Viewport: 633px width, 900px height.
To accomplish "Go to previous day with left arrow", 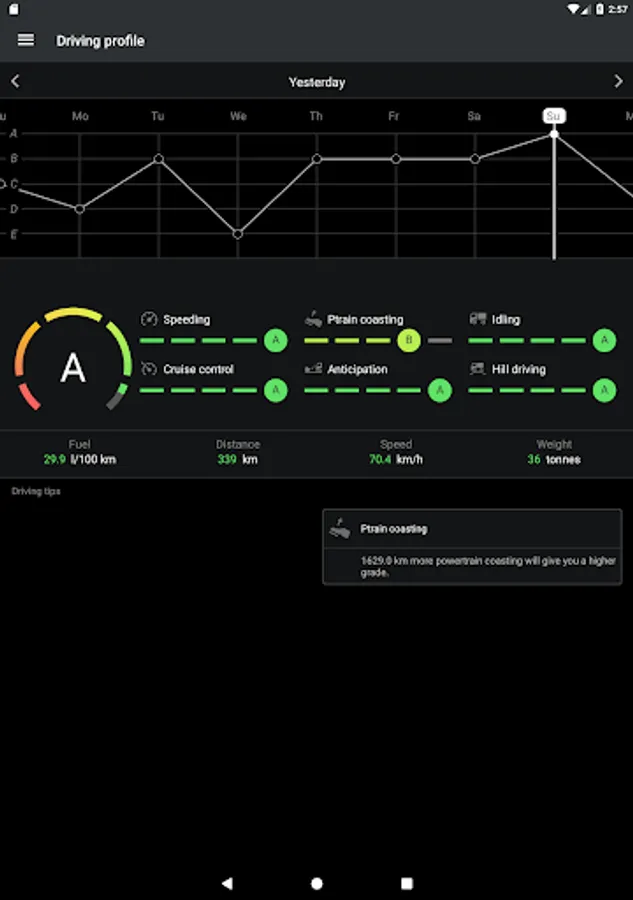I will pos(15,82).
